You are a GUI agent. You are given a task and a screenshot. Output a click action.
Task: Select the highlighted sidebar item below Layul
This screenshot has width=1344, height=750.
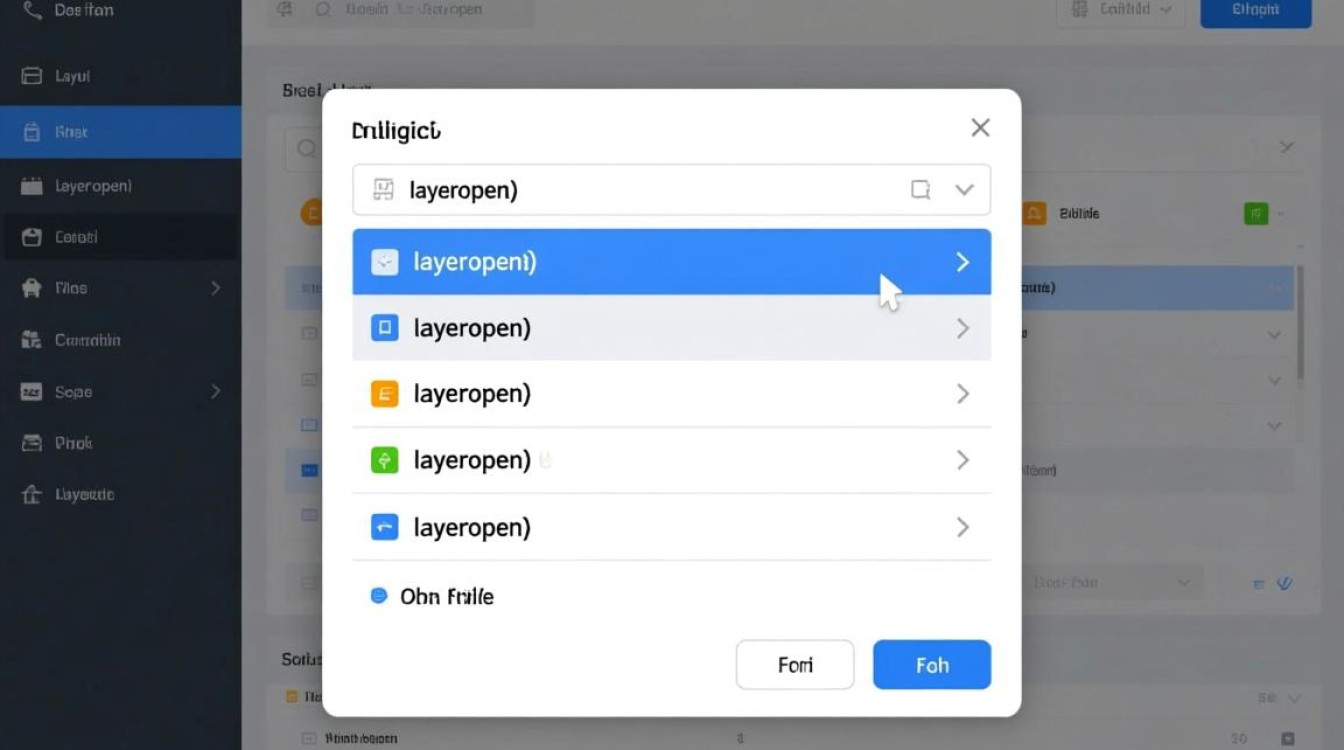120,132
